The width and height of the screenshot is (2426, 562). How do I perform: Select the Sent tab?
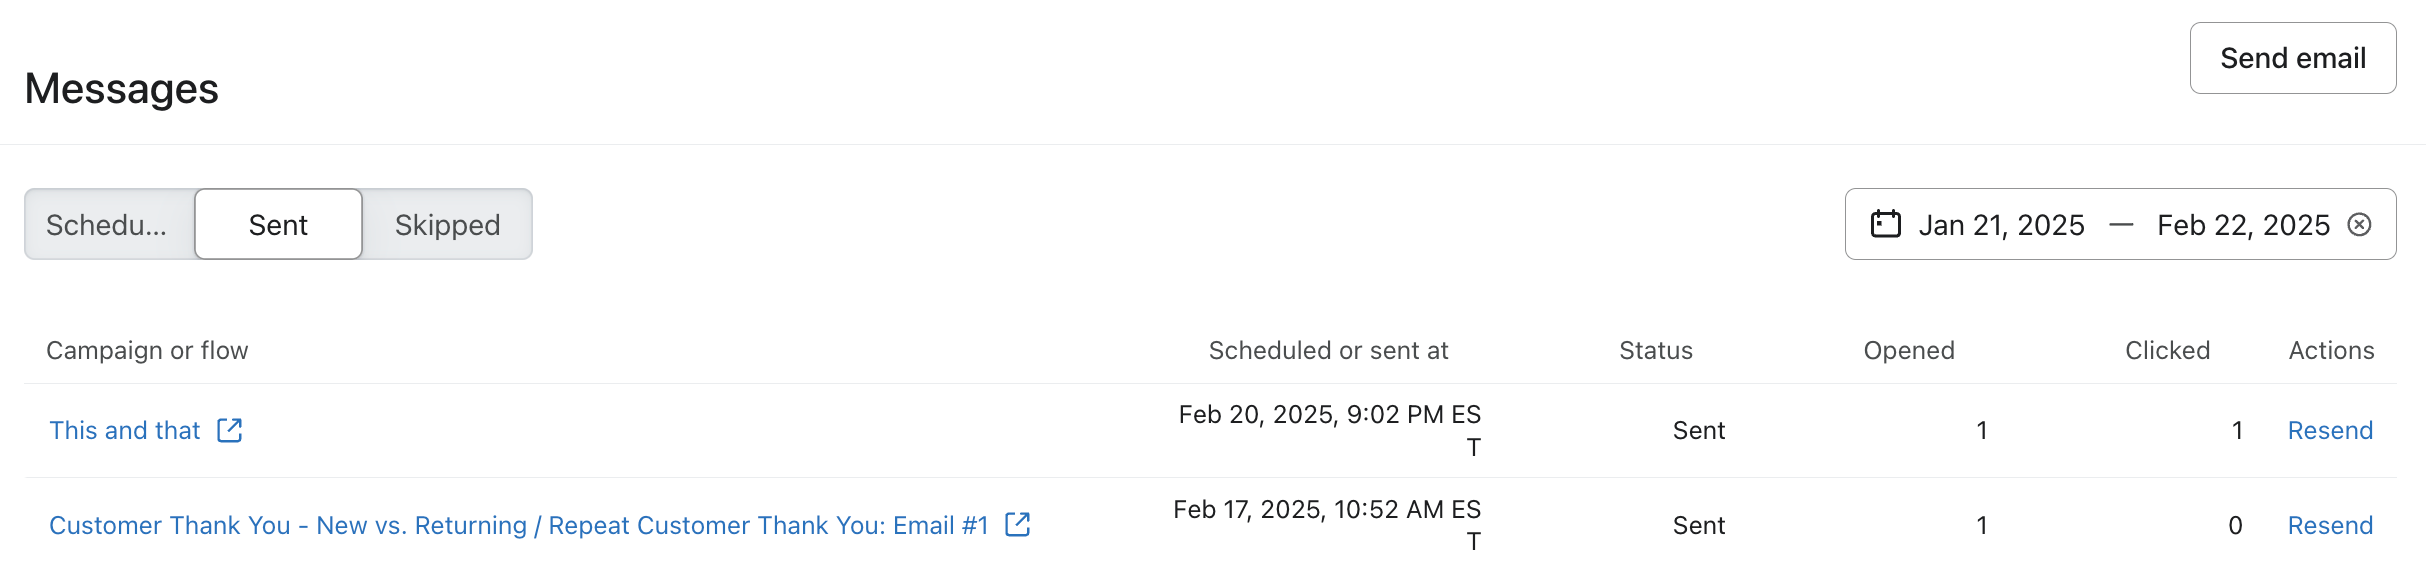click(278, 225)
